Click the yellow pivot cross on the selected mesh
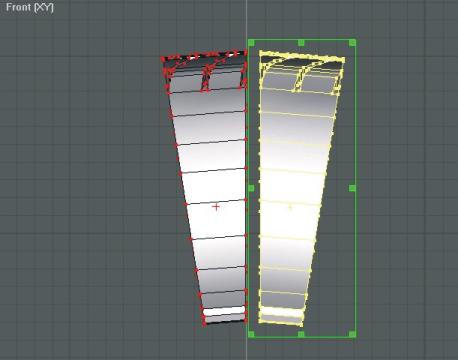The image size is (458, 360). pyautogui.click(x=290, y=207)
